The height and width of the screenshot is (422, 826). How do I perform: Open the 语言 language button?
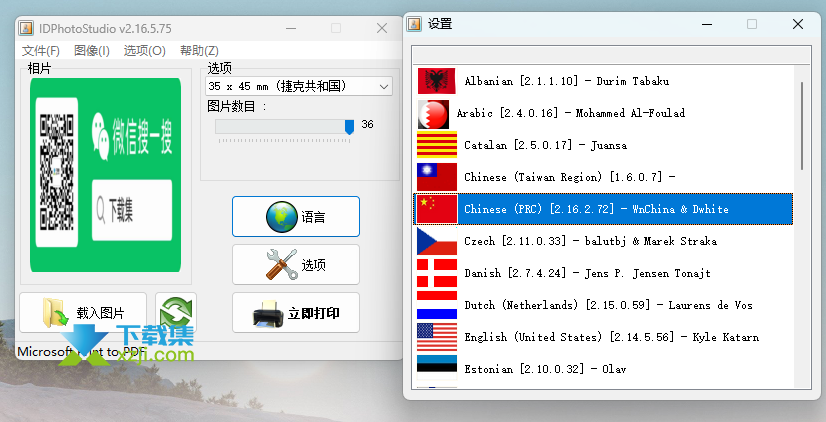[x=296, y=217]
